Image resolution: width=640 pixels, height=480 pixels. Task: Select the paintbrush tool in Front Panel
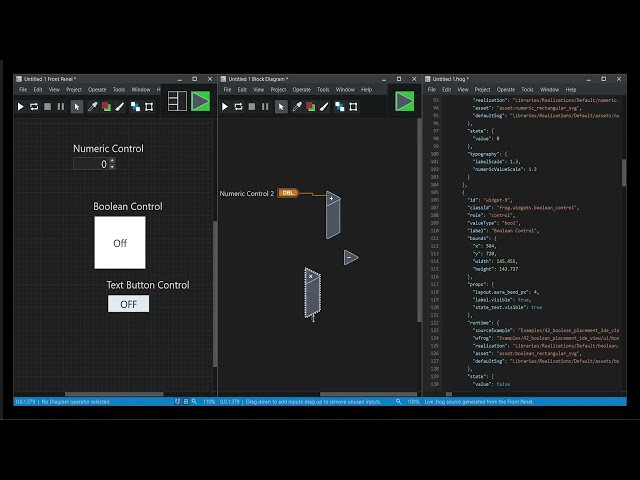point(120,107)
